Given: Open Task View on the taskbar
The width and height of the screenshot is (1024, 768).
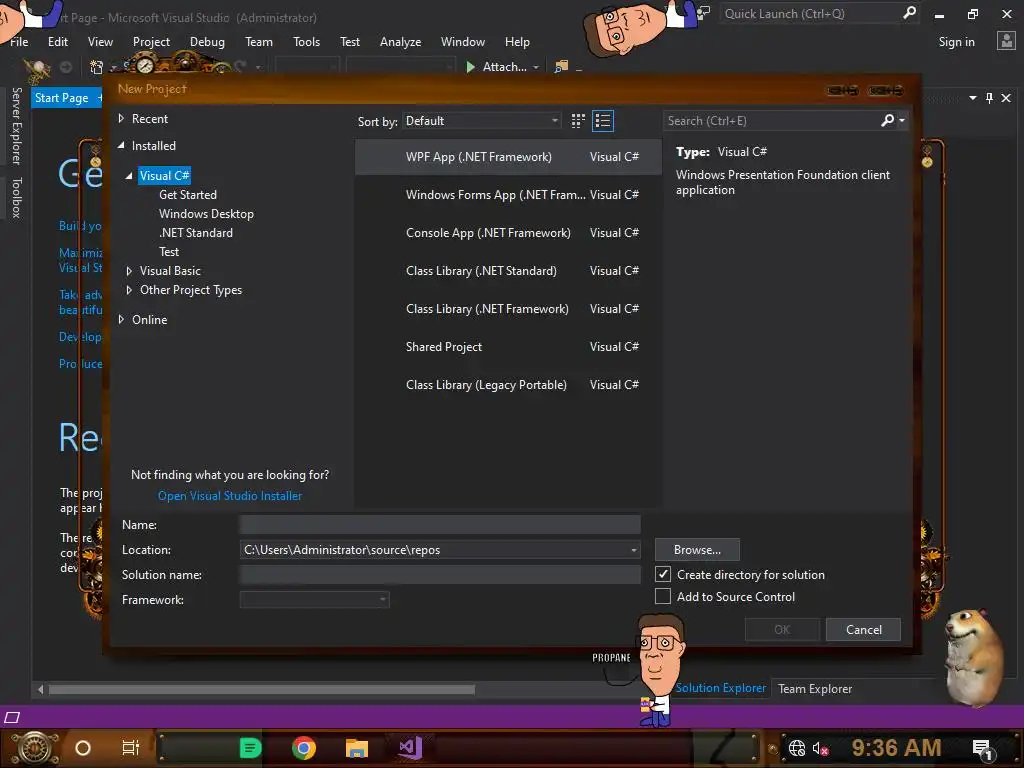Looking at the screenshot, I should [x=131, y=748].
